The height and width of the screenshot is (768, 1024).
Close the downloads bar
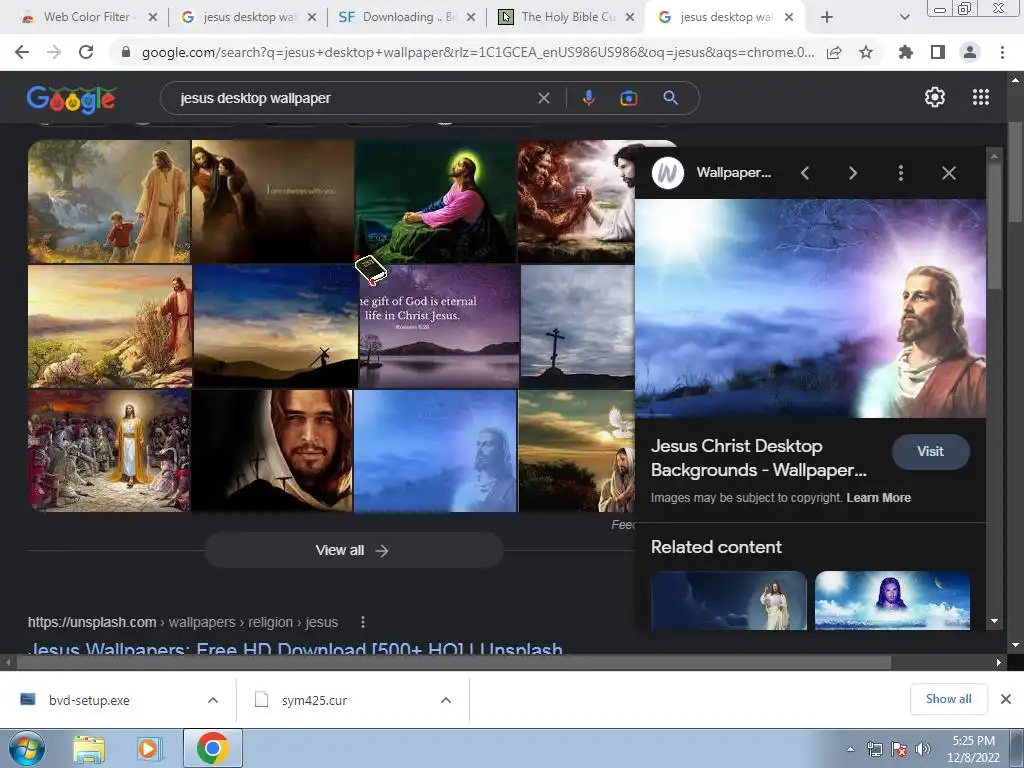click(1006, 699)
